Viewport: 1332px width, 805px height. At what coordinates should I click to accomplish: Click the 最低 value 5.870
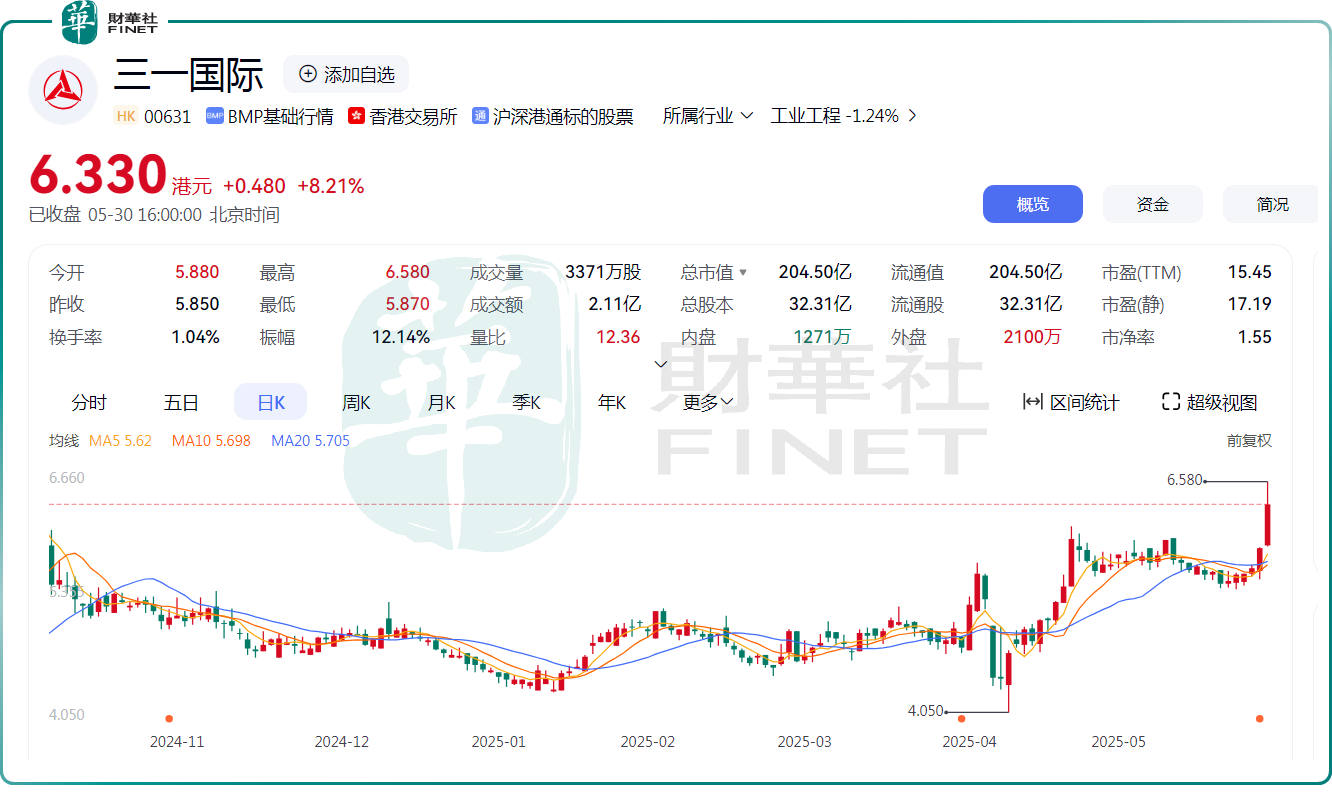[408, 304]
